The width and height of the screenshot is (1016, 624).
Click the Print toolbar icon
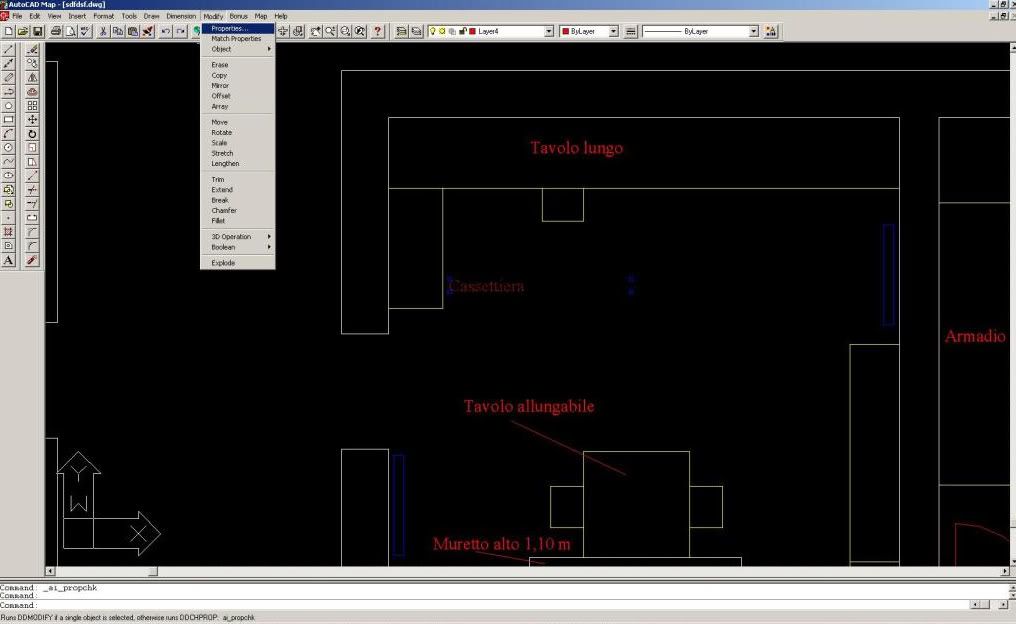tap(56, 31)
